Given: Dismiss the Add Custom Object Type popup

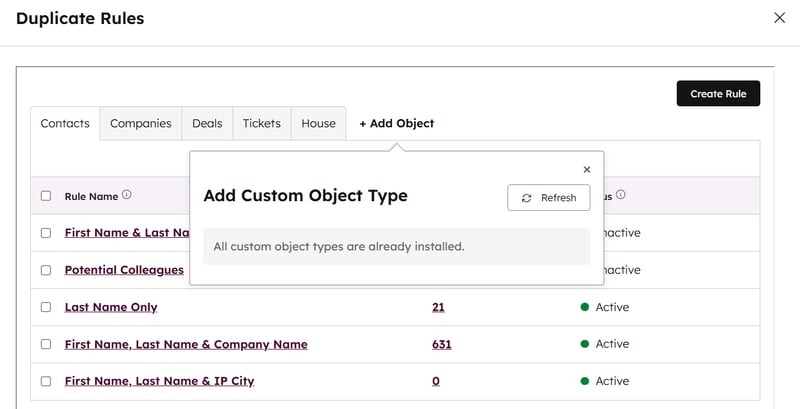Looking at the screenshot, I should point(586,170).
